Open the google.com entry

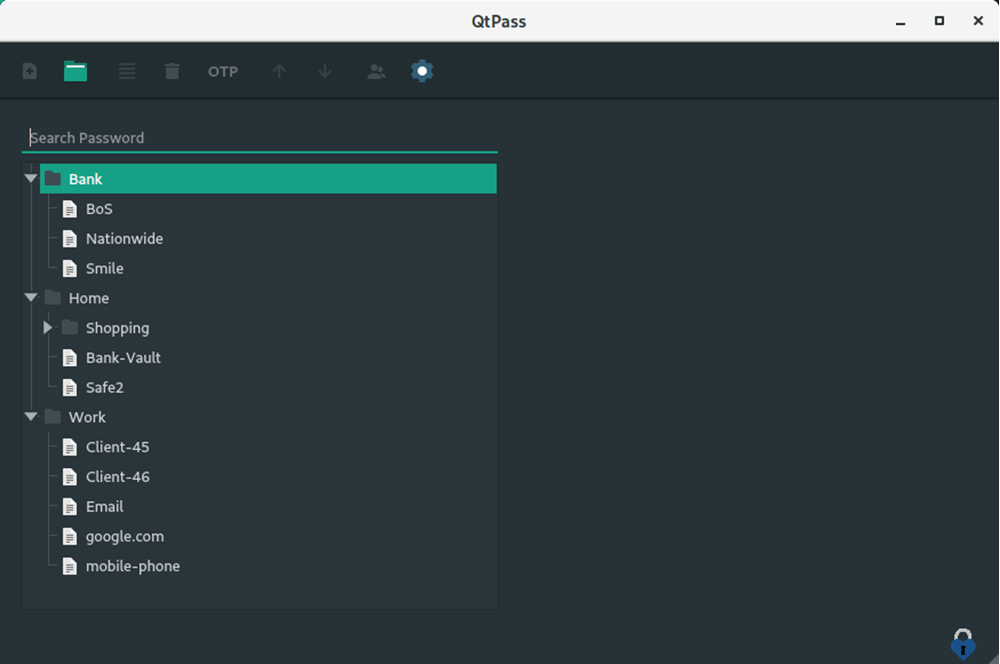[124, 536]
